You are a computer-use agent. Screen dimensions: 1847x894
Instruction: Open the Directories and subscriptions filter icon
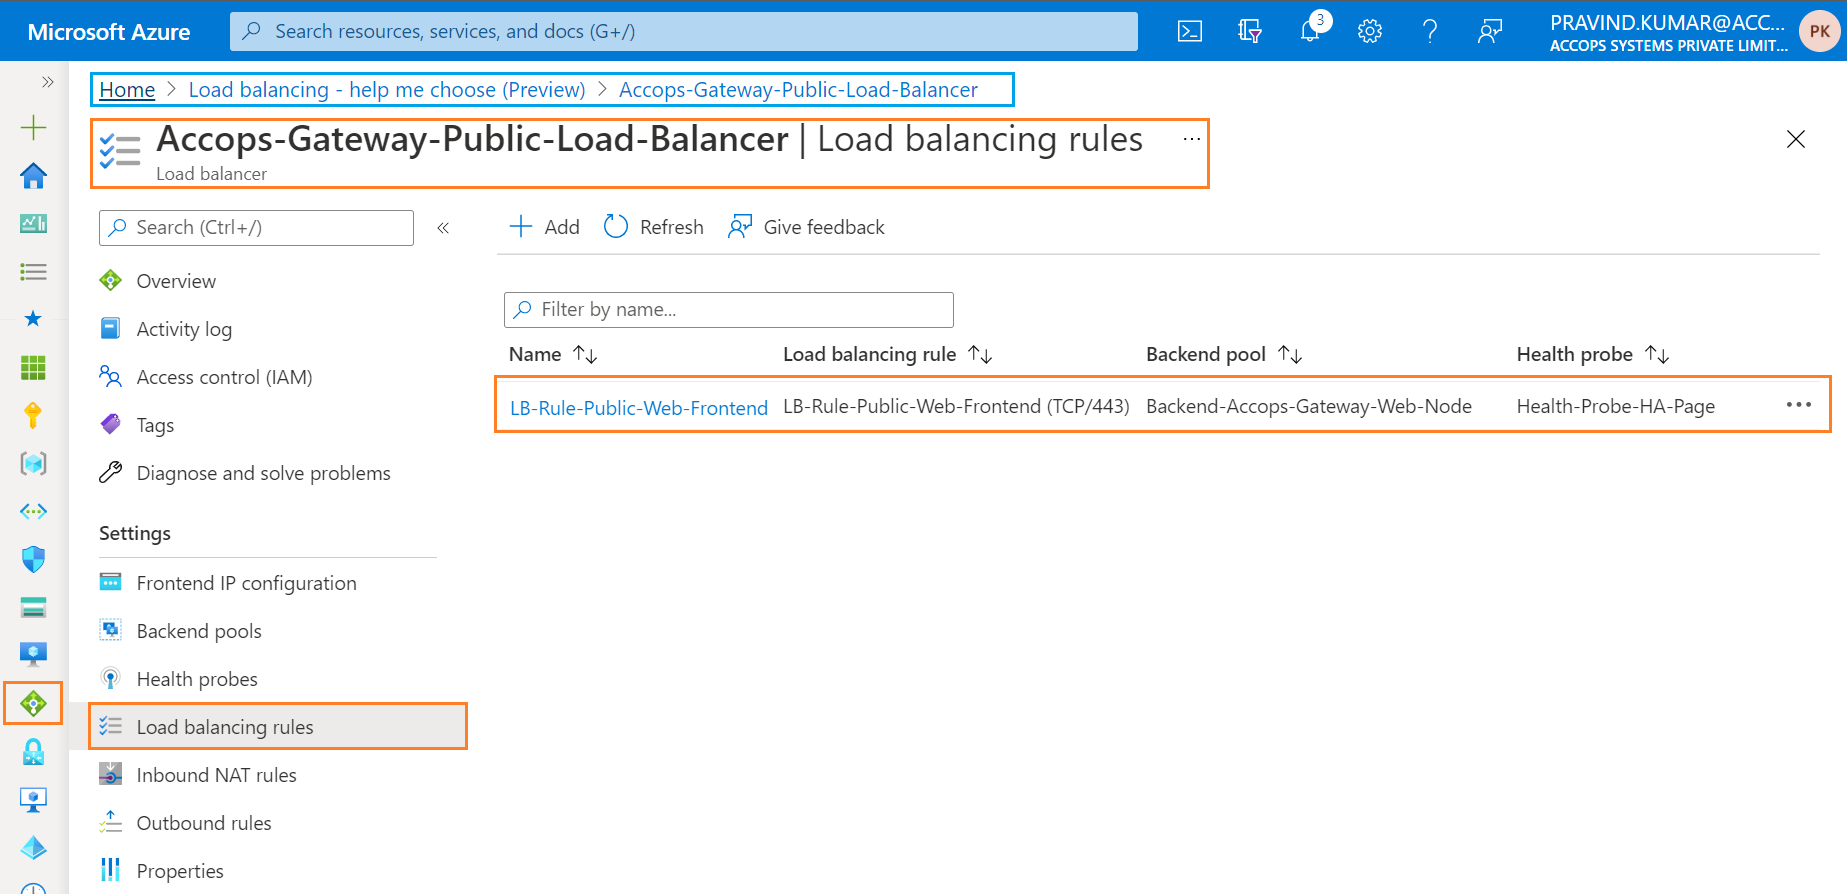click(1250, 31)
